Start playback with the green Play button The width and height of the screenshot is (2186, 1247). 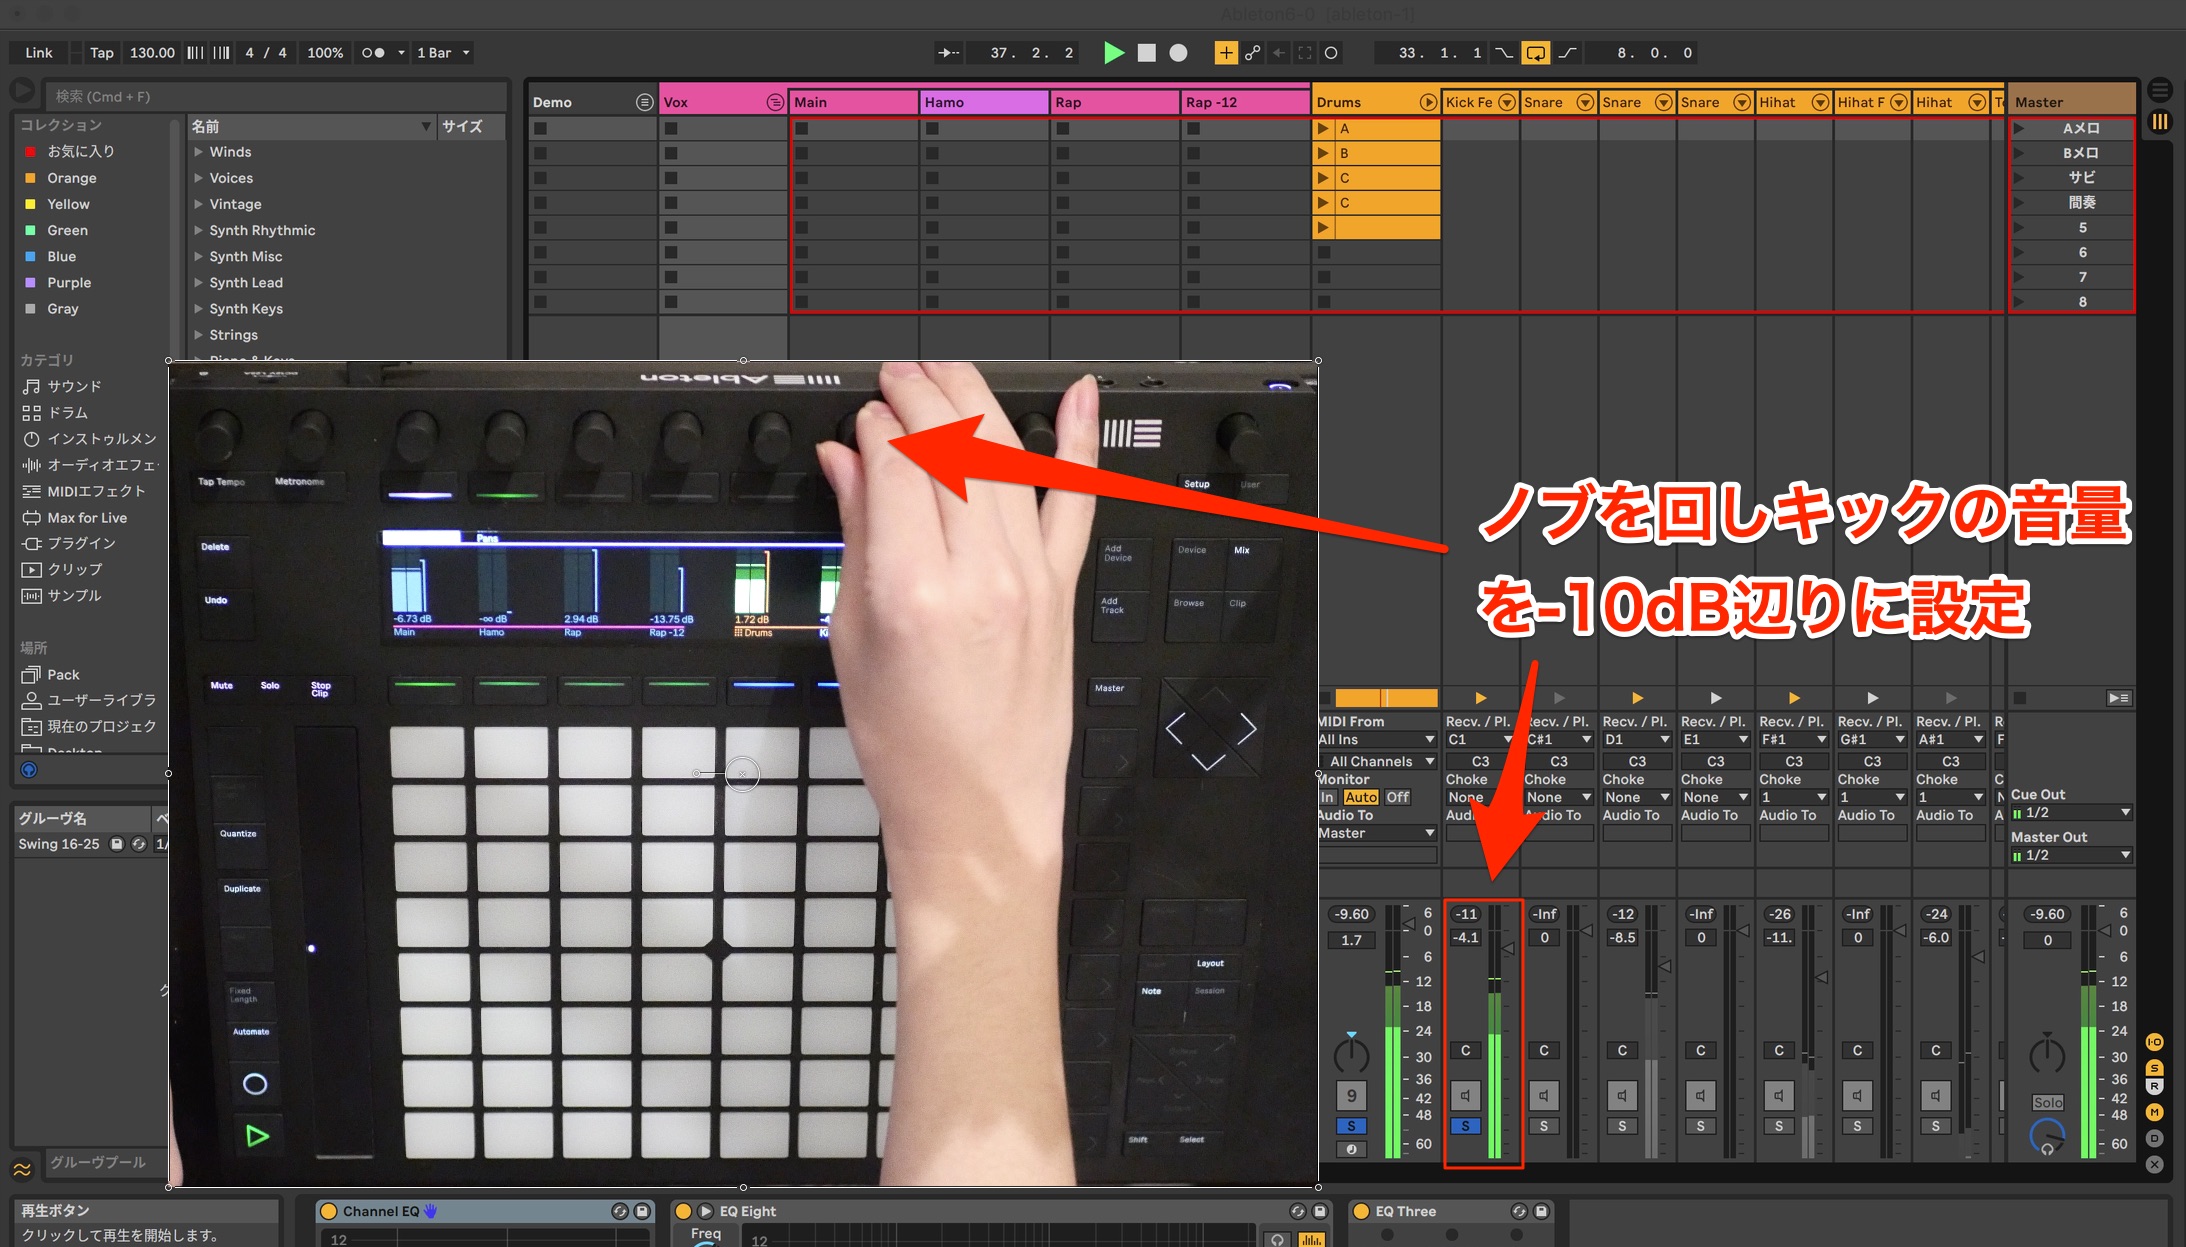[1113, 53]
